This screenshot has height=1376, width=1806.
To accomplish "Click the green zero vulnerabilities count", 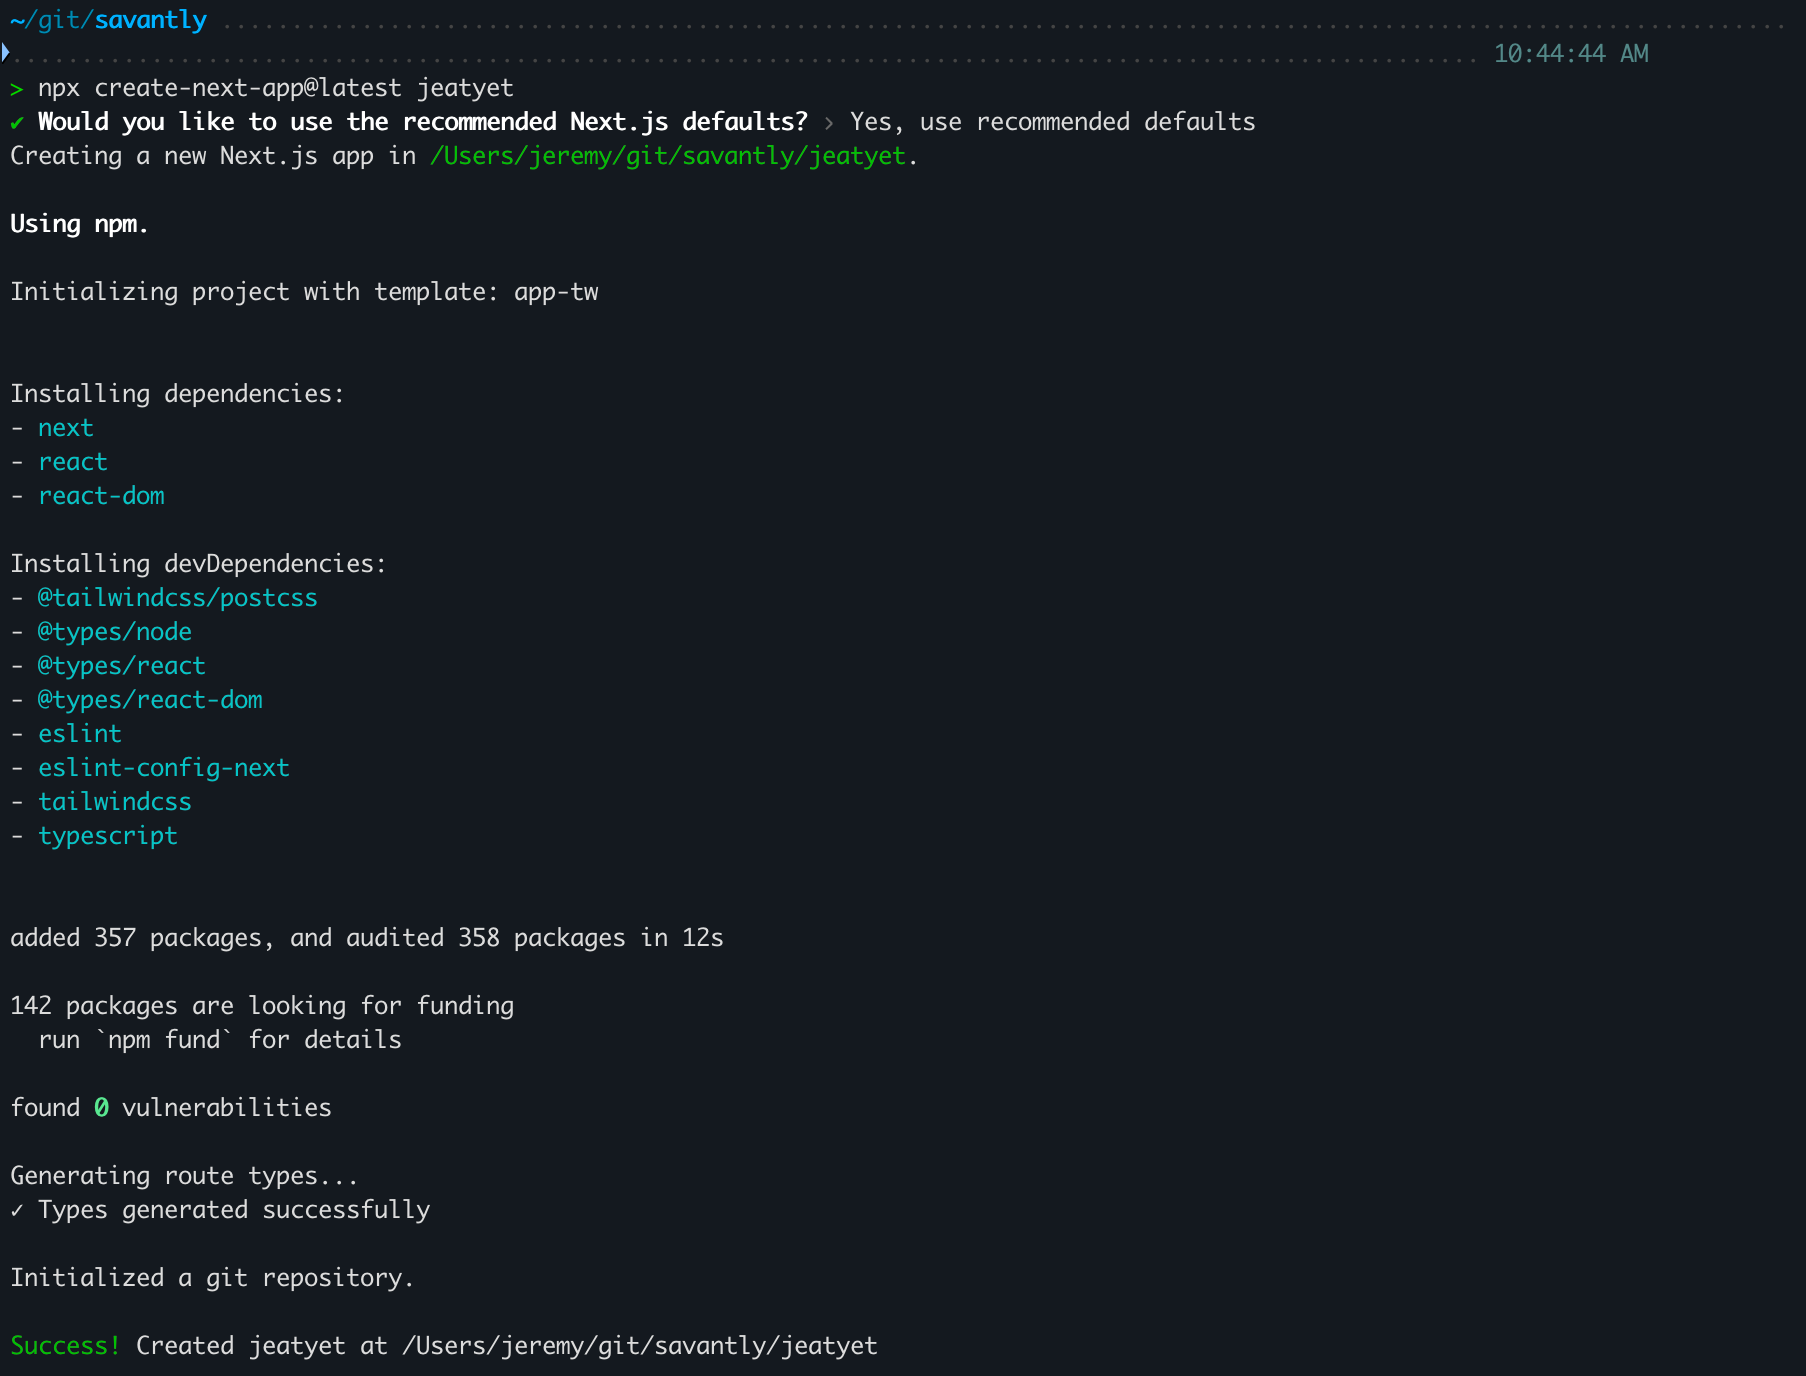I will click(101, 1108).
